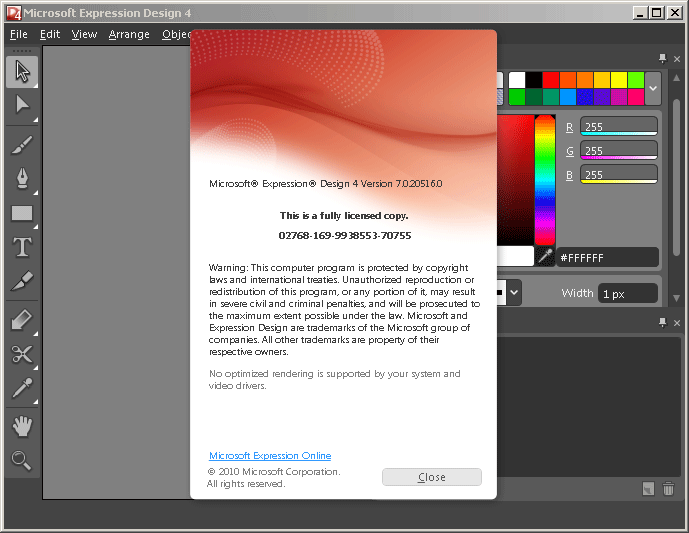Click the Expression Design title bar logo
Screen dimensions: 689x533
click(x=13, y=13)
